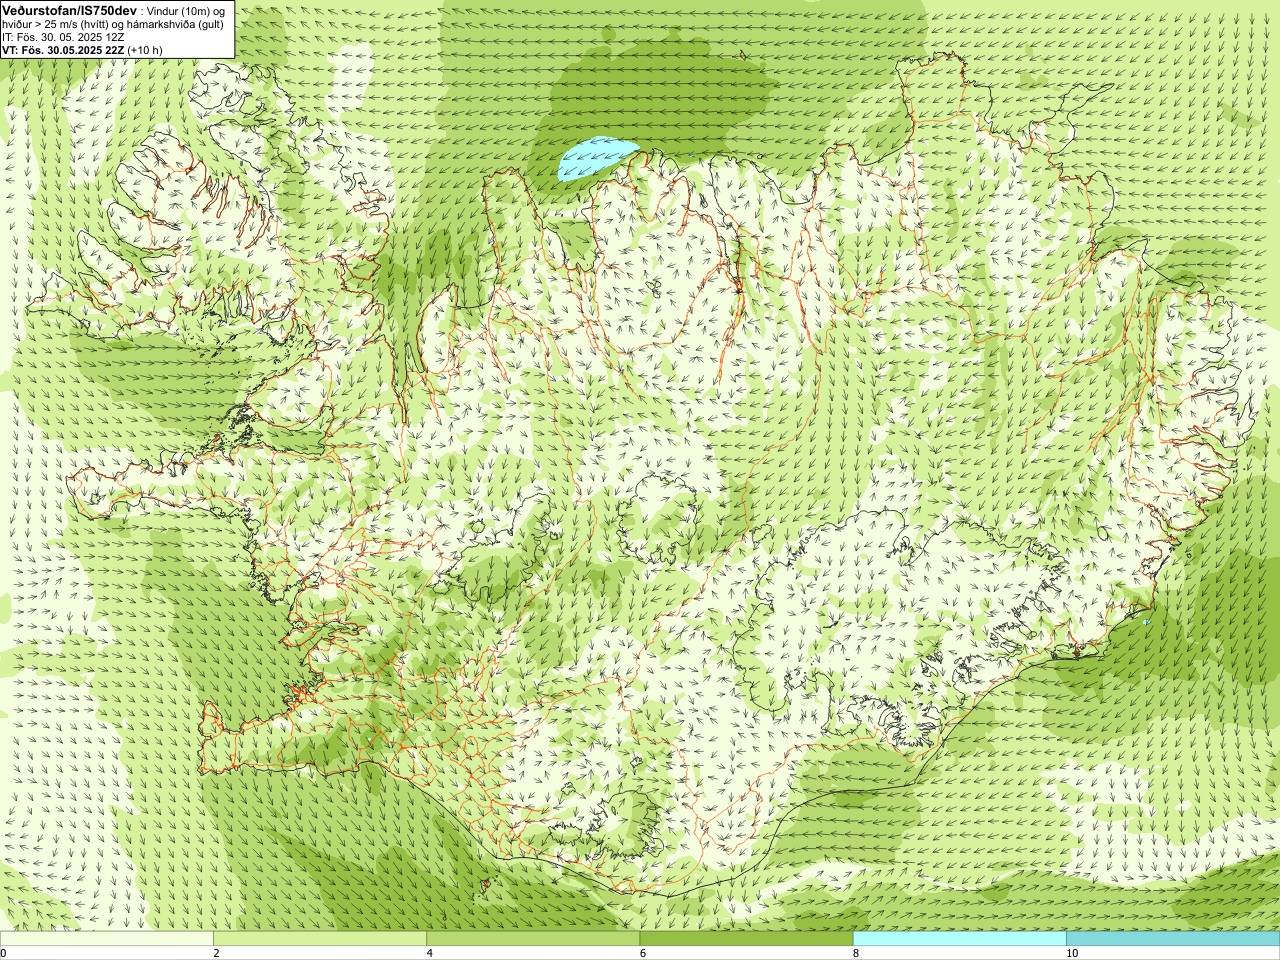Select the 6–8 m/s dark green legend swatch
This screenshot has height=960, width=1280.
click(x=746, y=939)
